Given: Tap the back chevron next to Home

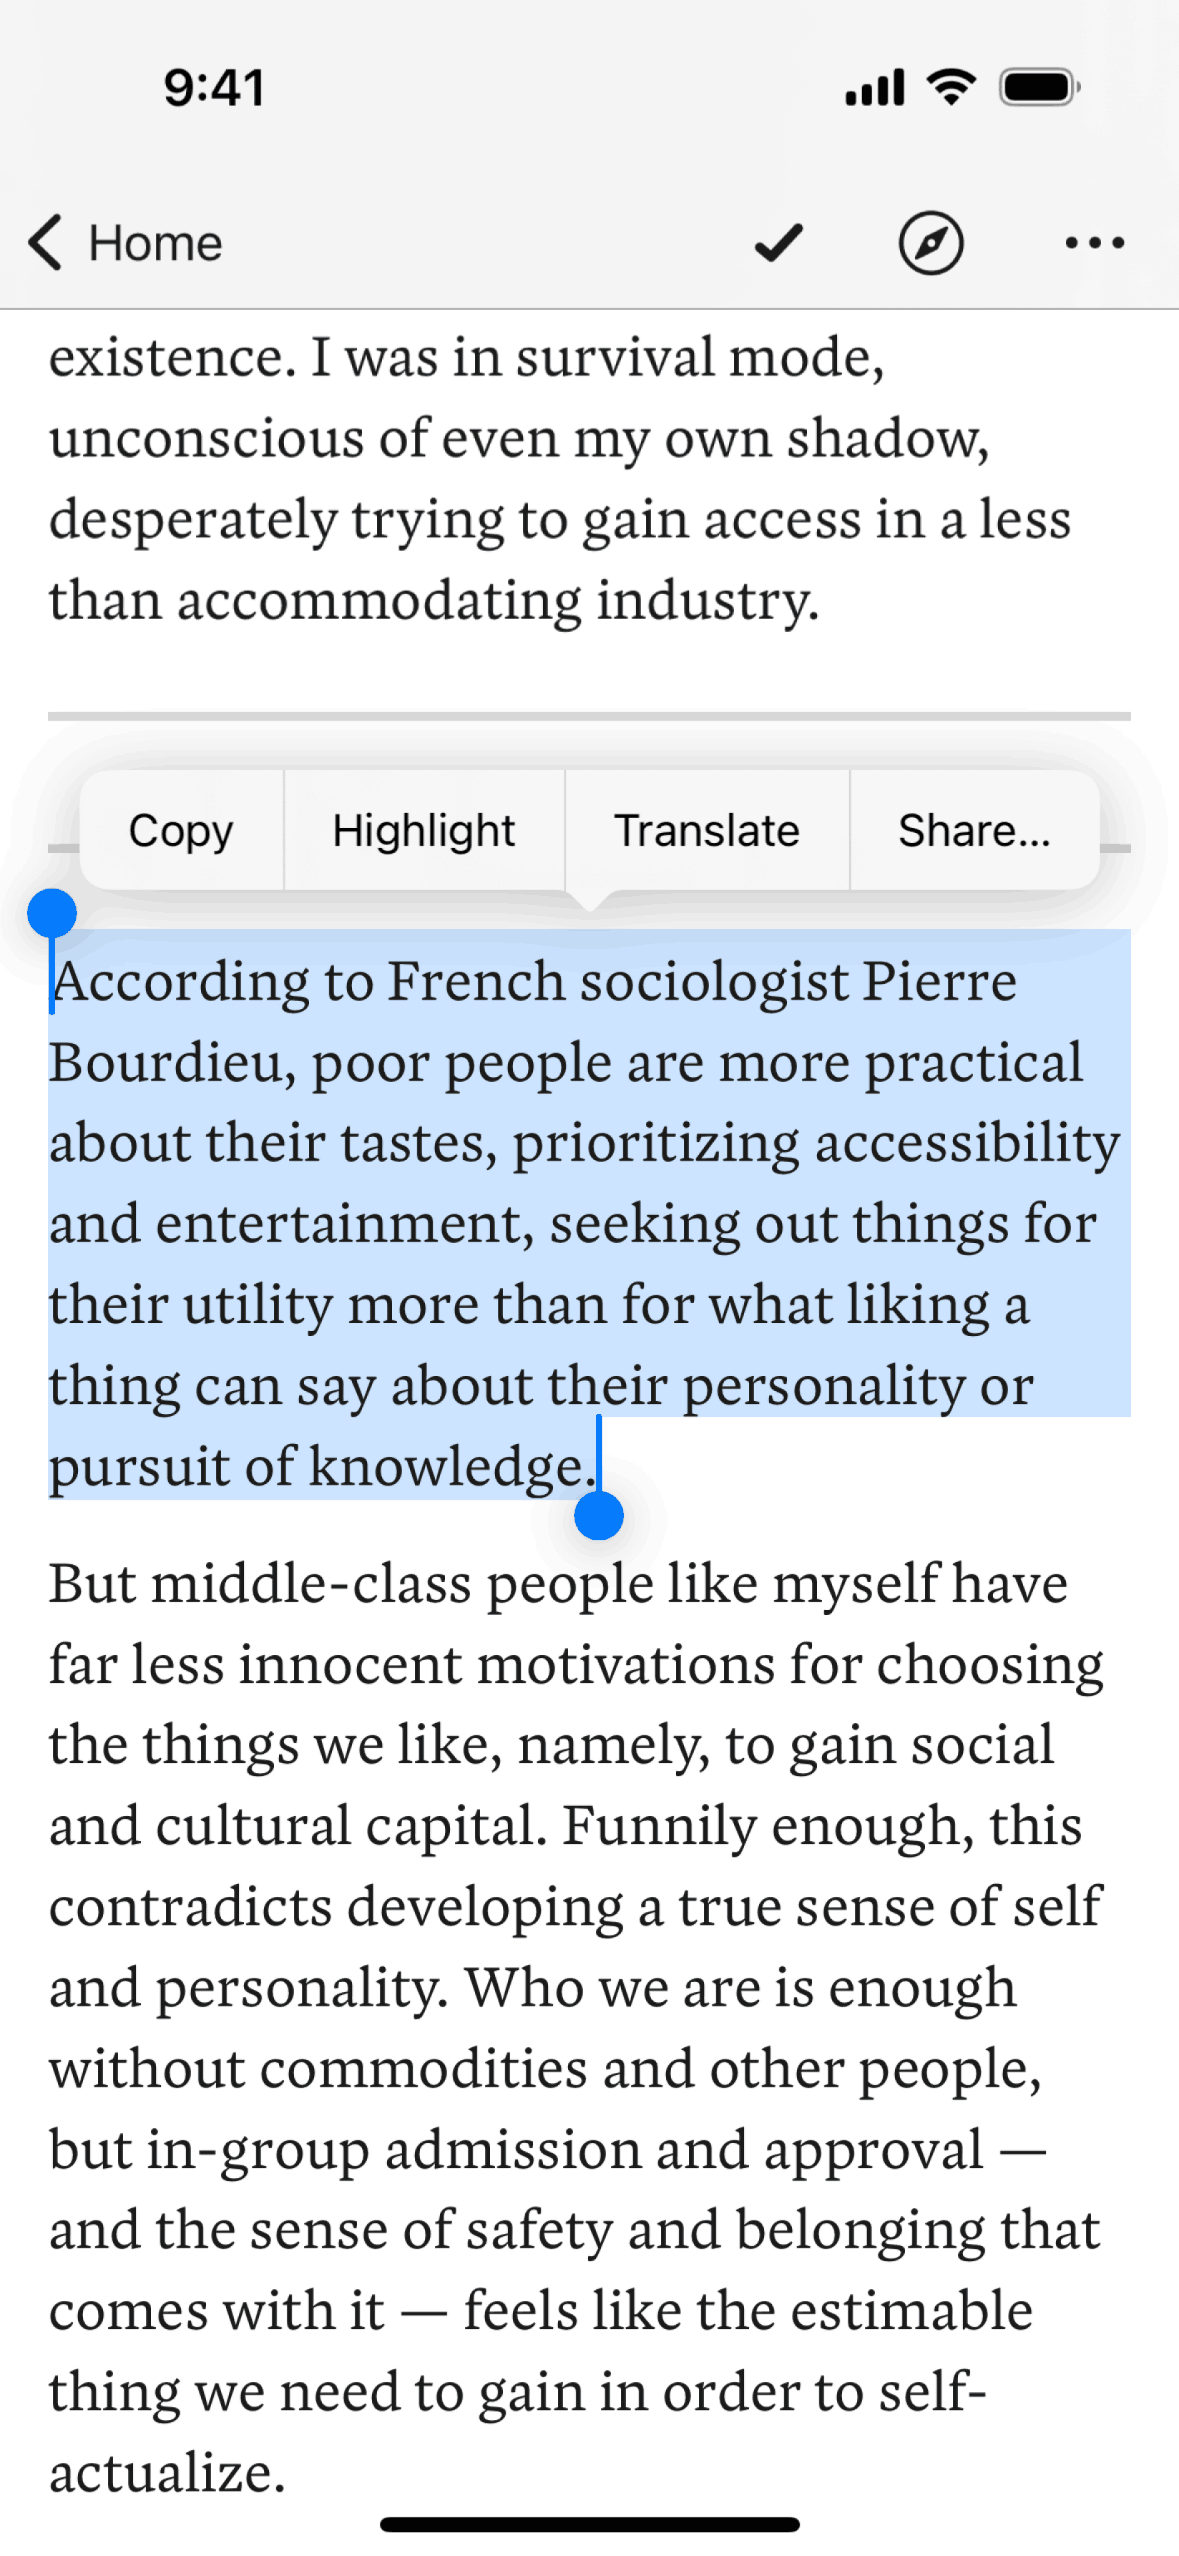Looking at the screenshot, I should click(x=45, y=243).
